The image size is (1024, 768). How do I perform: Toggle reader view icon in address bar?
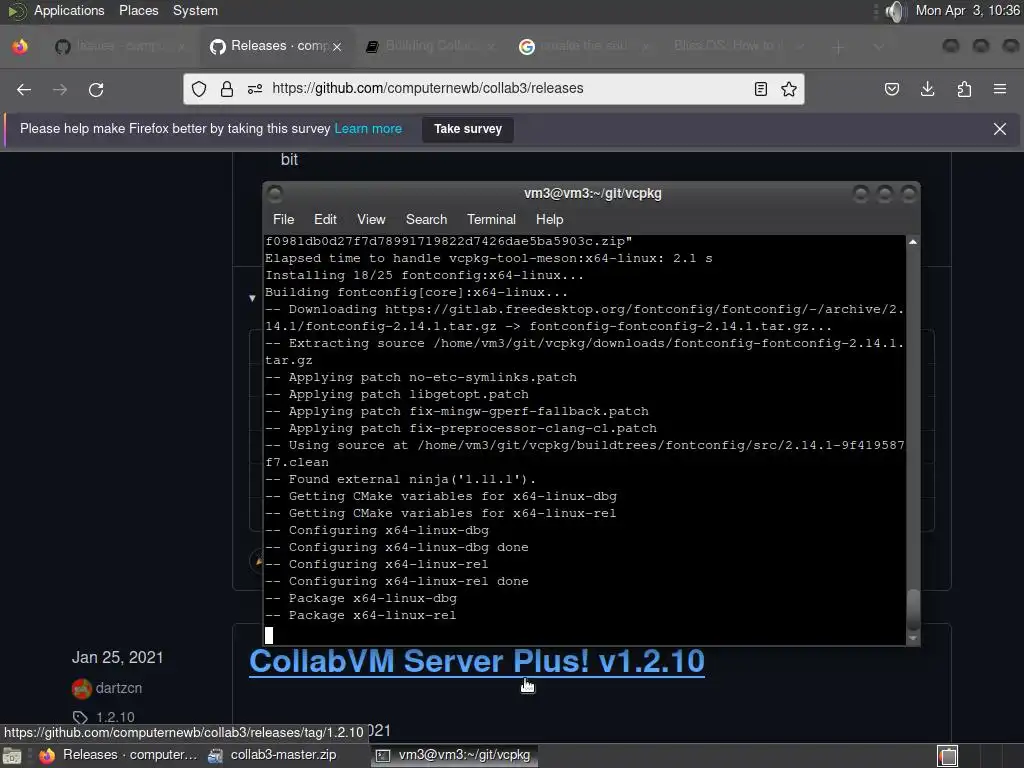click(761, 89)
